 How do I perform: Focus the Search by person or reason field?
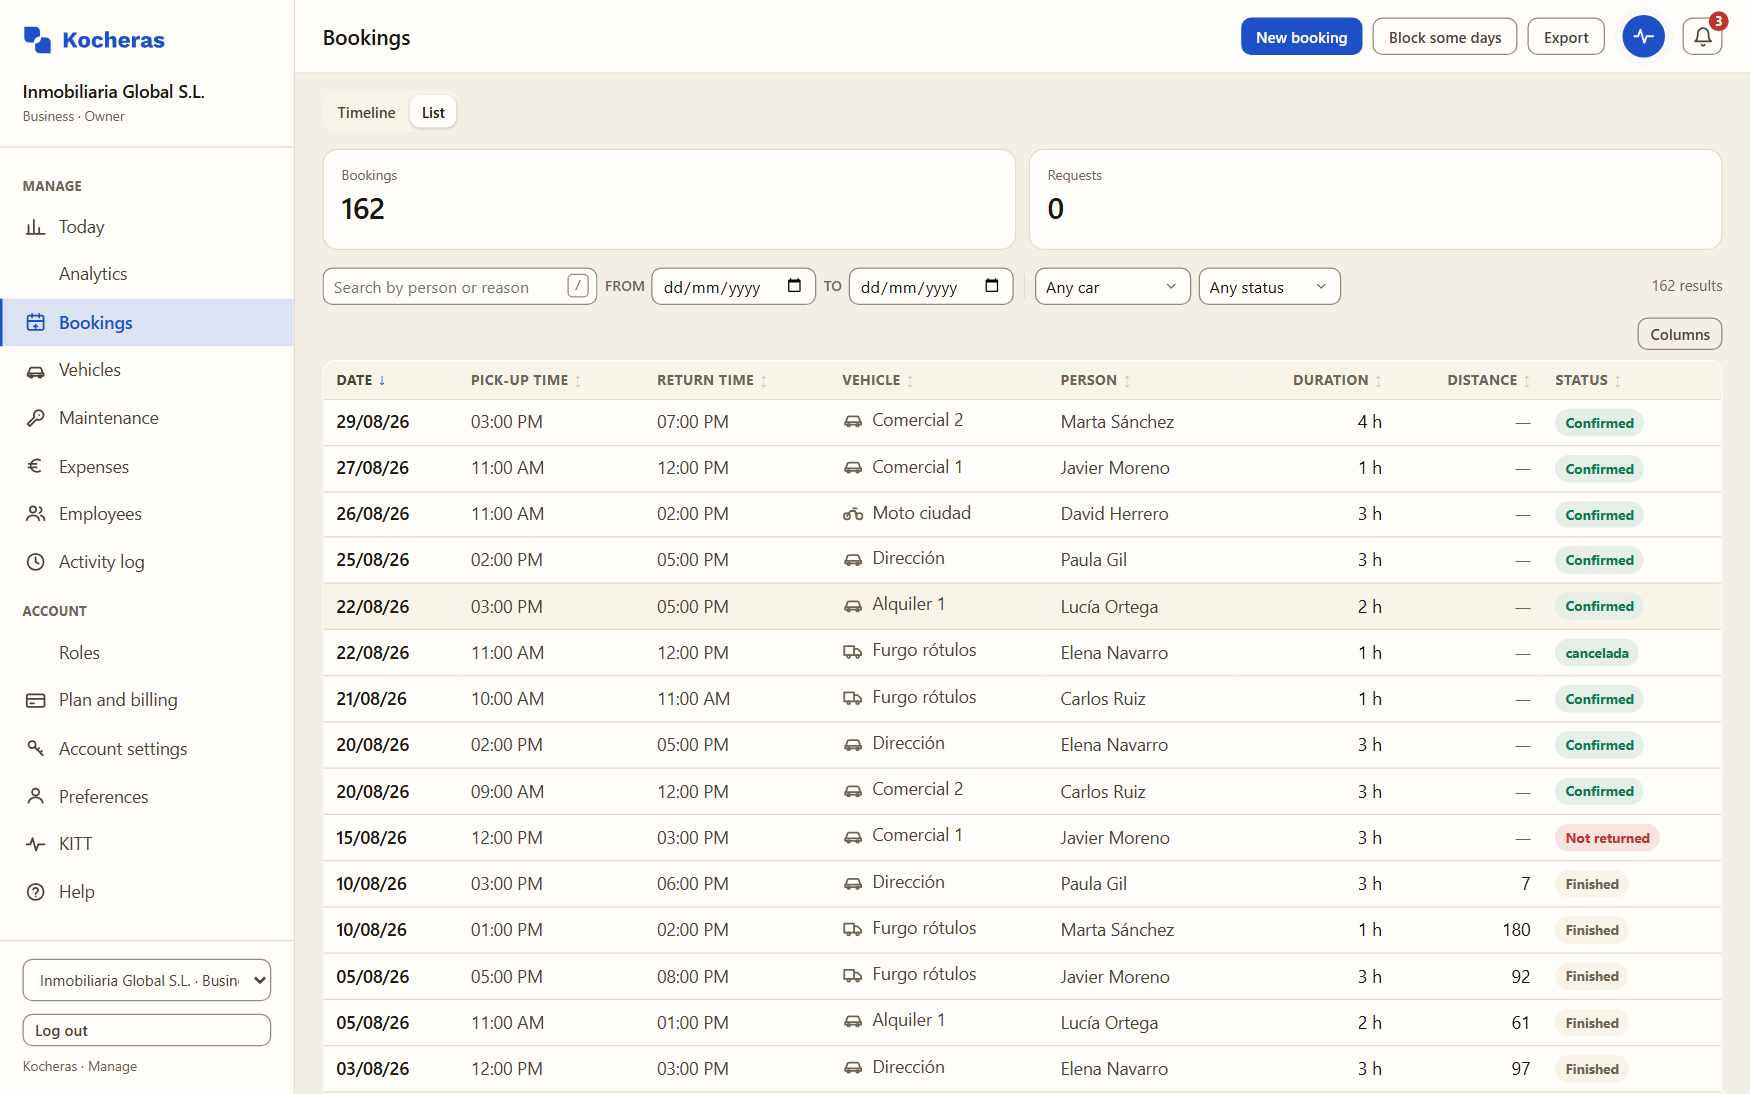tap(460, 286)
